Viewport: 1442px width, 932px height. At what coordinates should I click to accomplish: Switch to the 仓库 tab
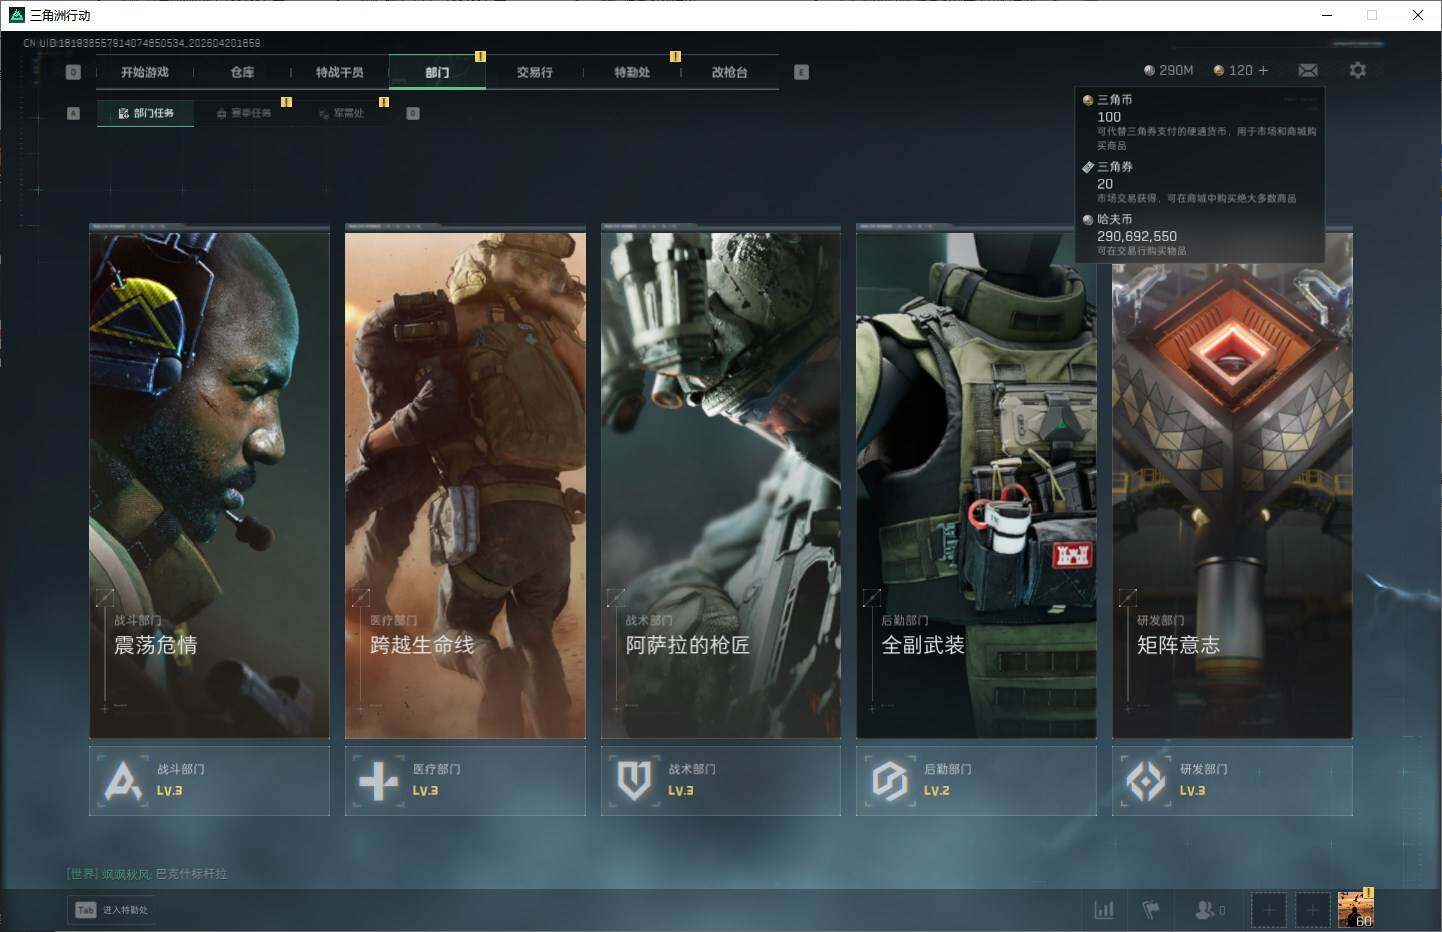242,72
